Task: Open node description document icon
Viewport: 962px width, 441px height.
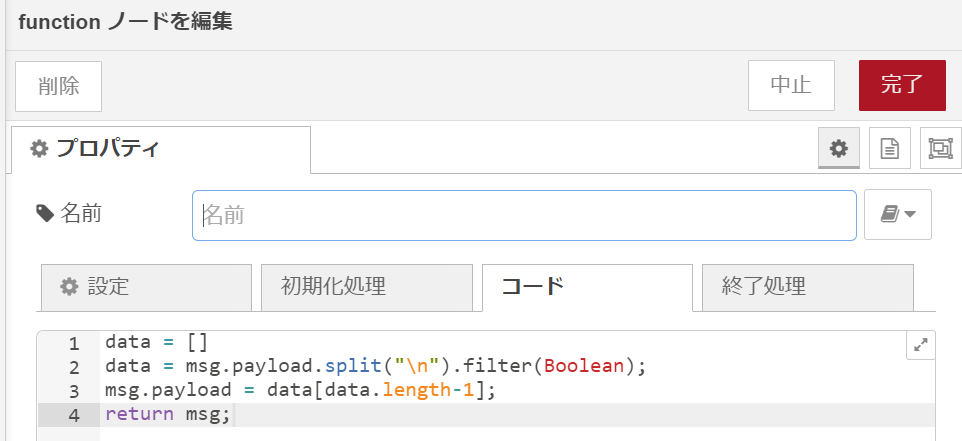Action: point(890,148)
